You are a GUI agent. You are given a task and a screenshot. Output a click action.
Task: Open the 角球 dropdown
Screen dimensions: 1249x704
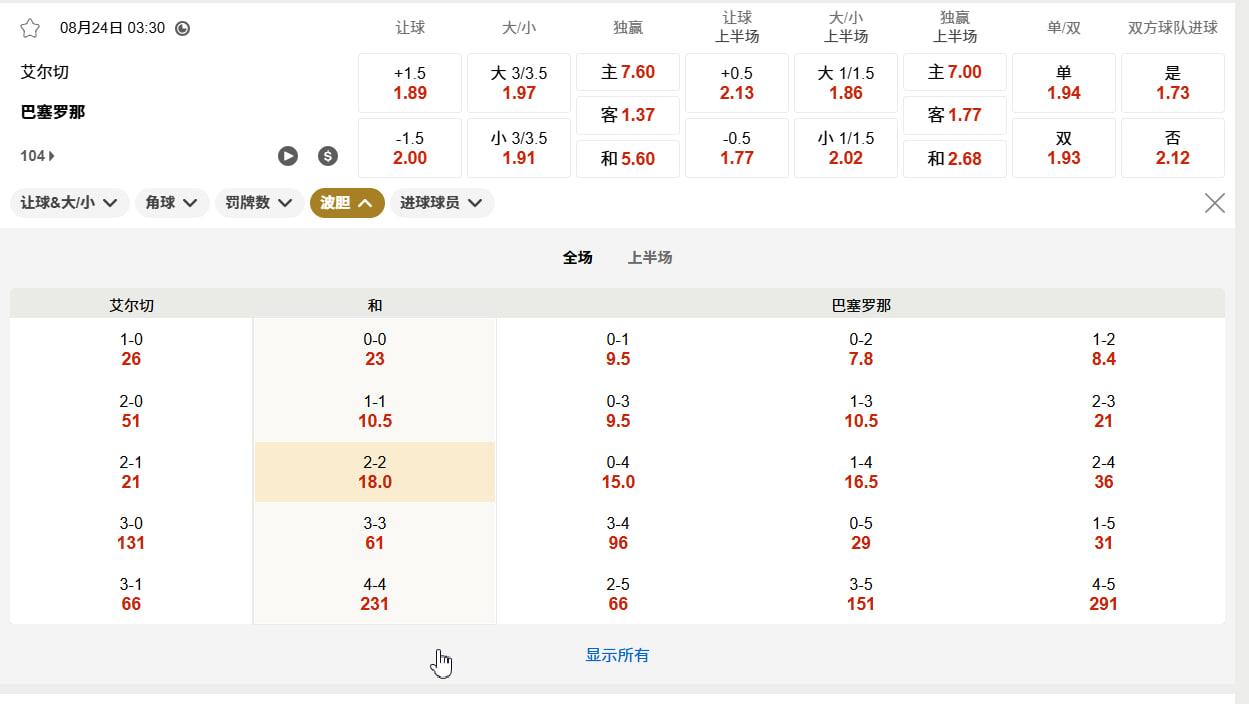click(x=172, y=203)
